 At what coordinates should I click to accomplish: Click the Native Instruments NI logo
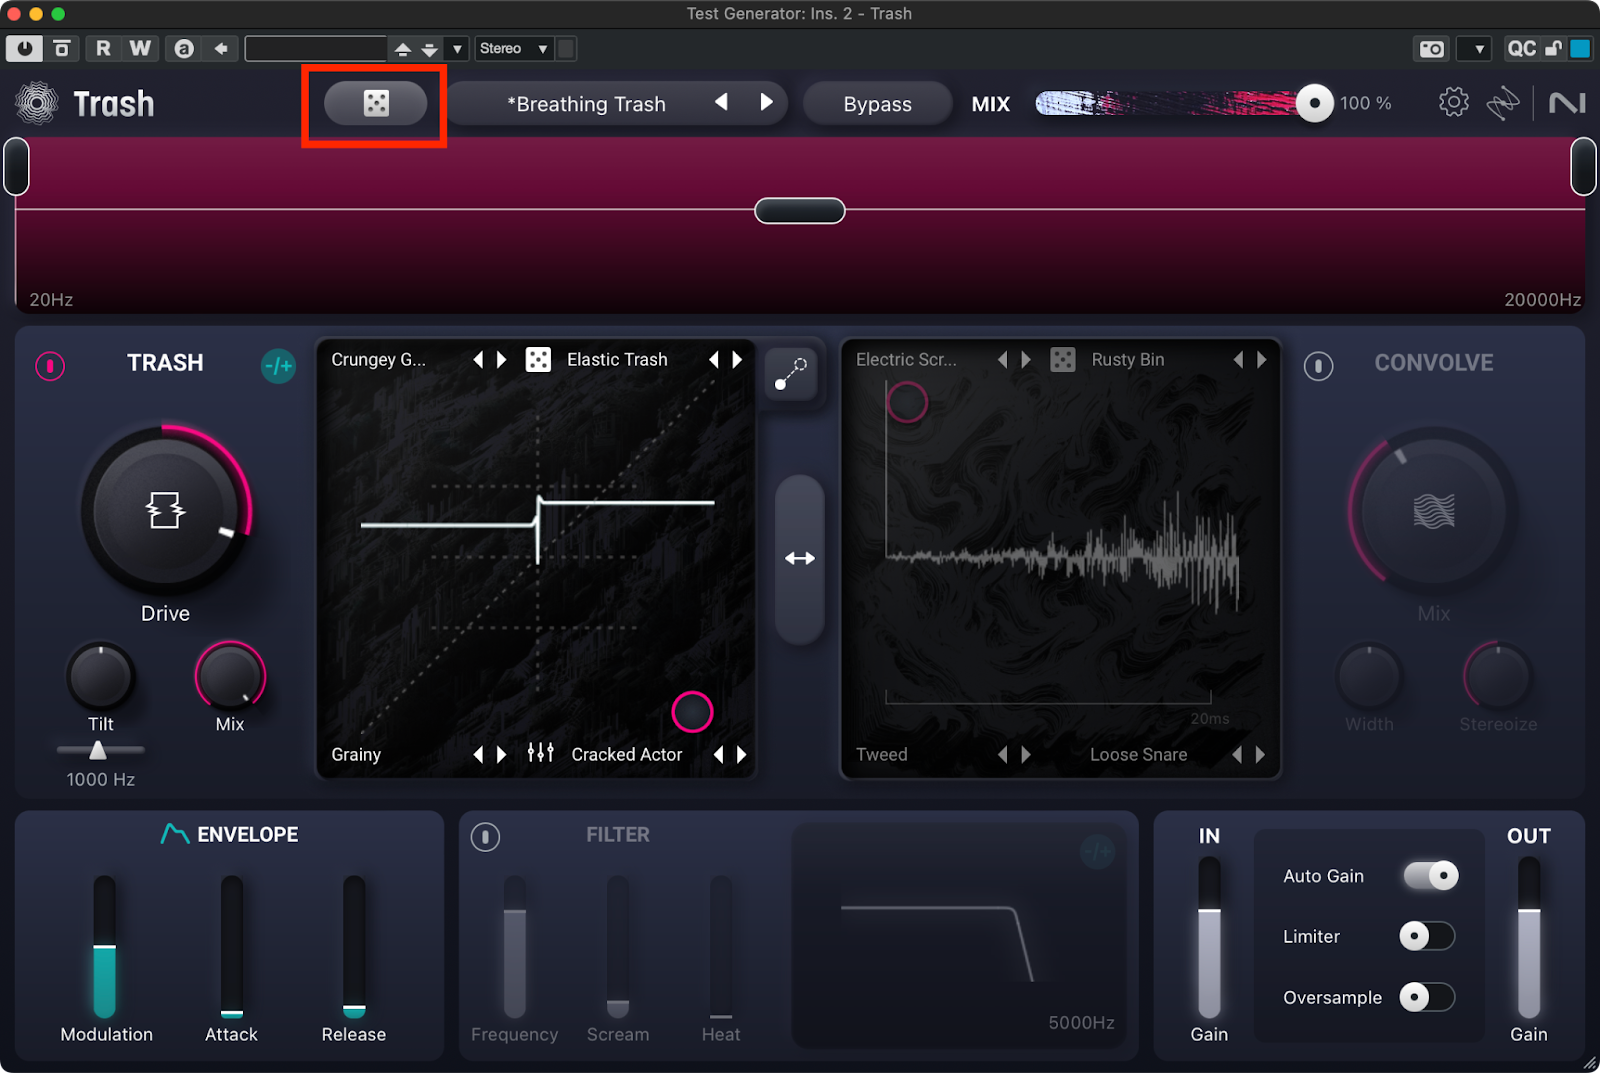1566,103
